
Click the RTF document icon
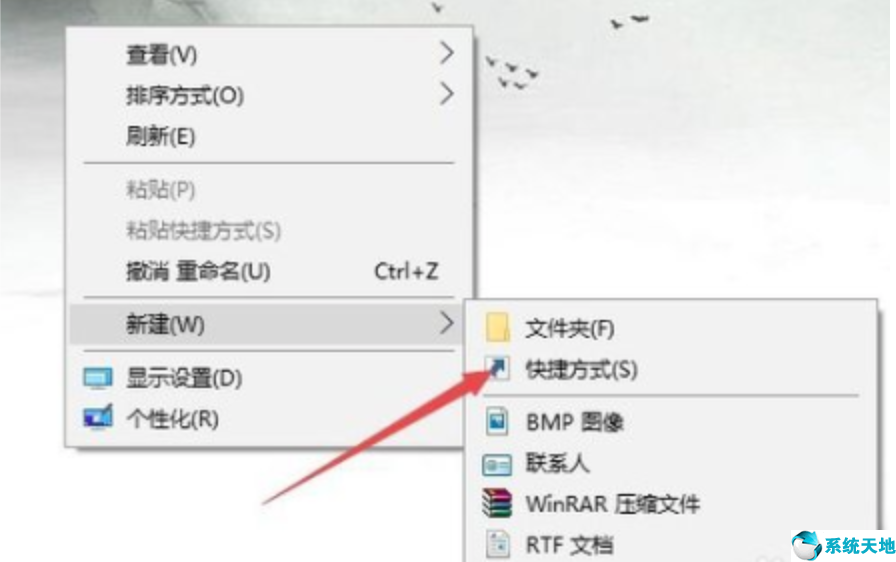497,543
